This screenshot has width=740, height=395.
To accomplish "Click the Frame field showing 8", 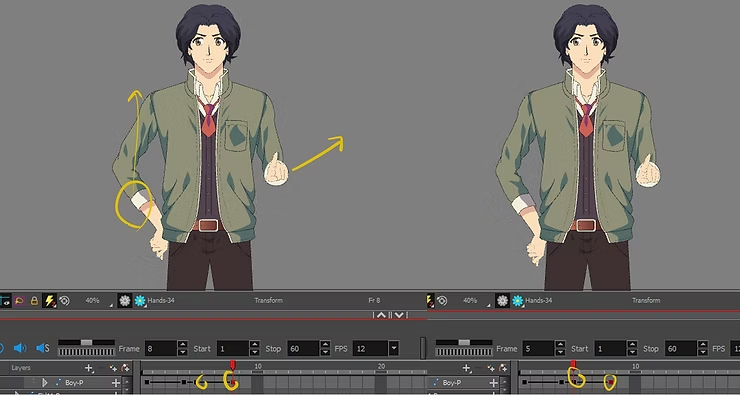I will pyautogui.click(x=161, y=349).
